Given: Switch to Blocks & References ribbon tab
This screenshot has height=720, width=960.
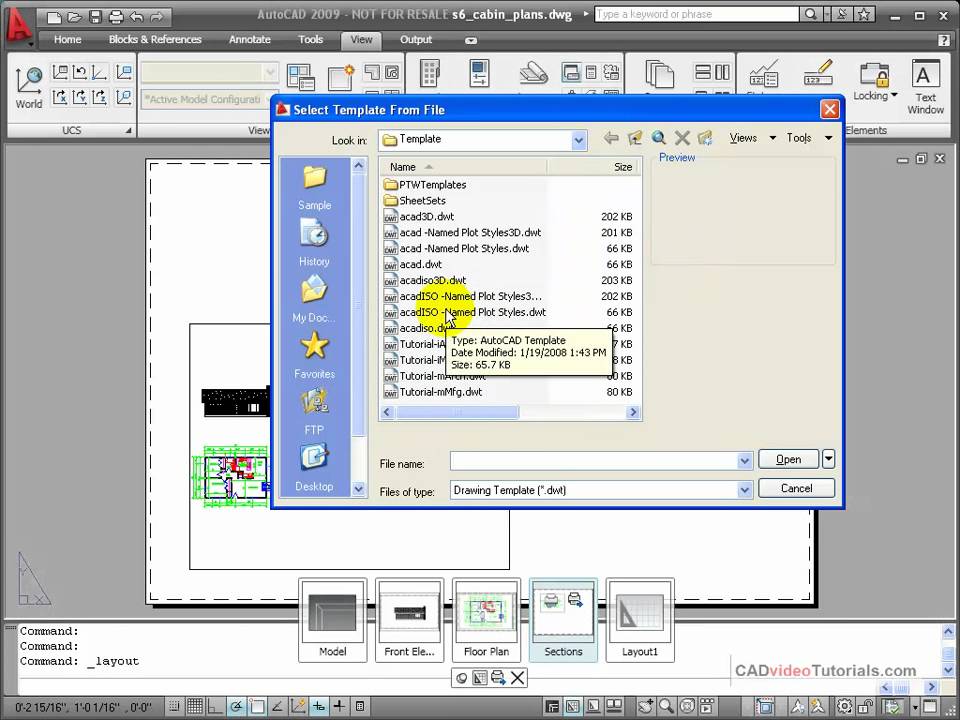Looking at the screenshot, I should 155,40.
